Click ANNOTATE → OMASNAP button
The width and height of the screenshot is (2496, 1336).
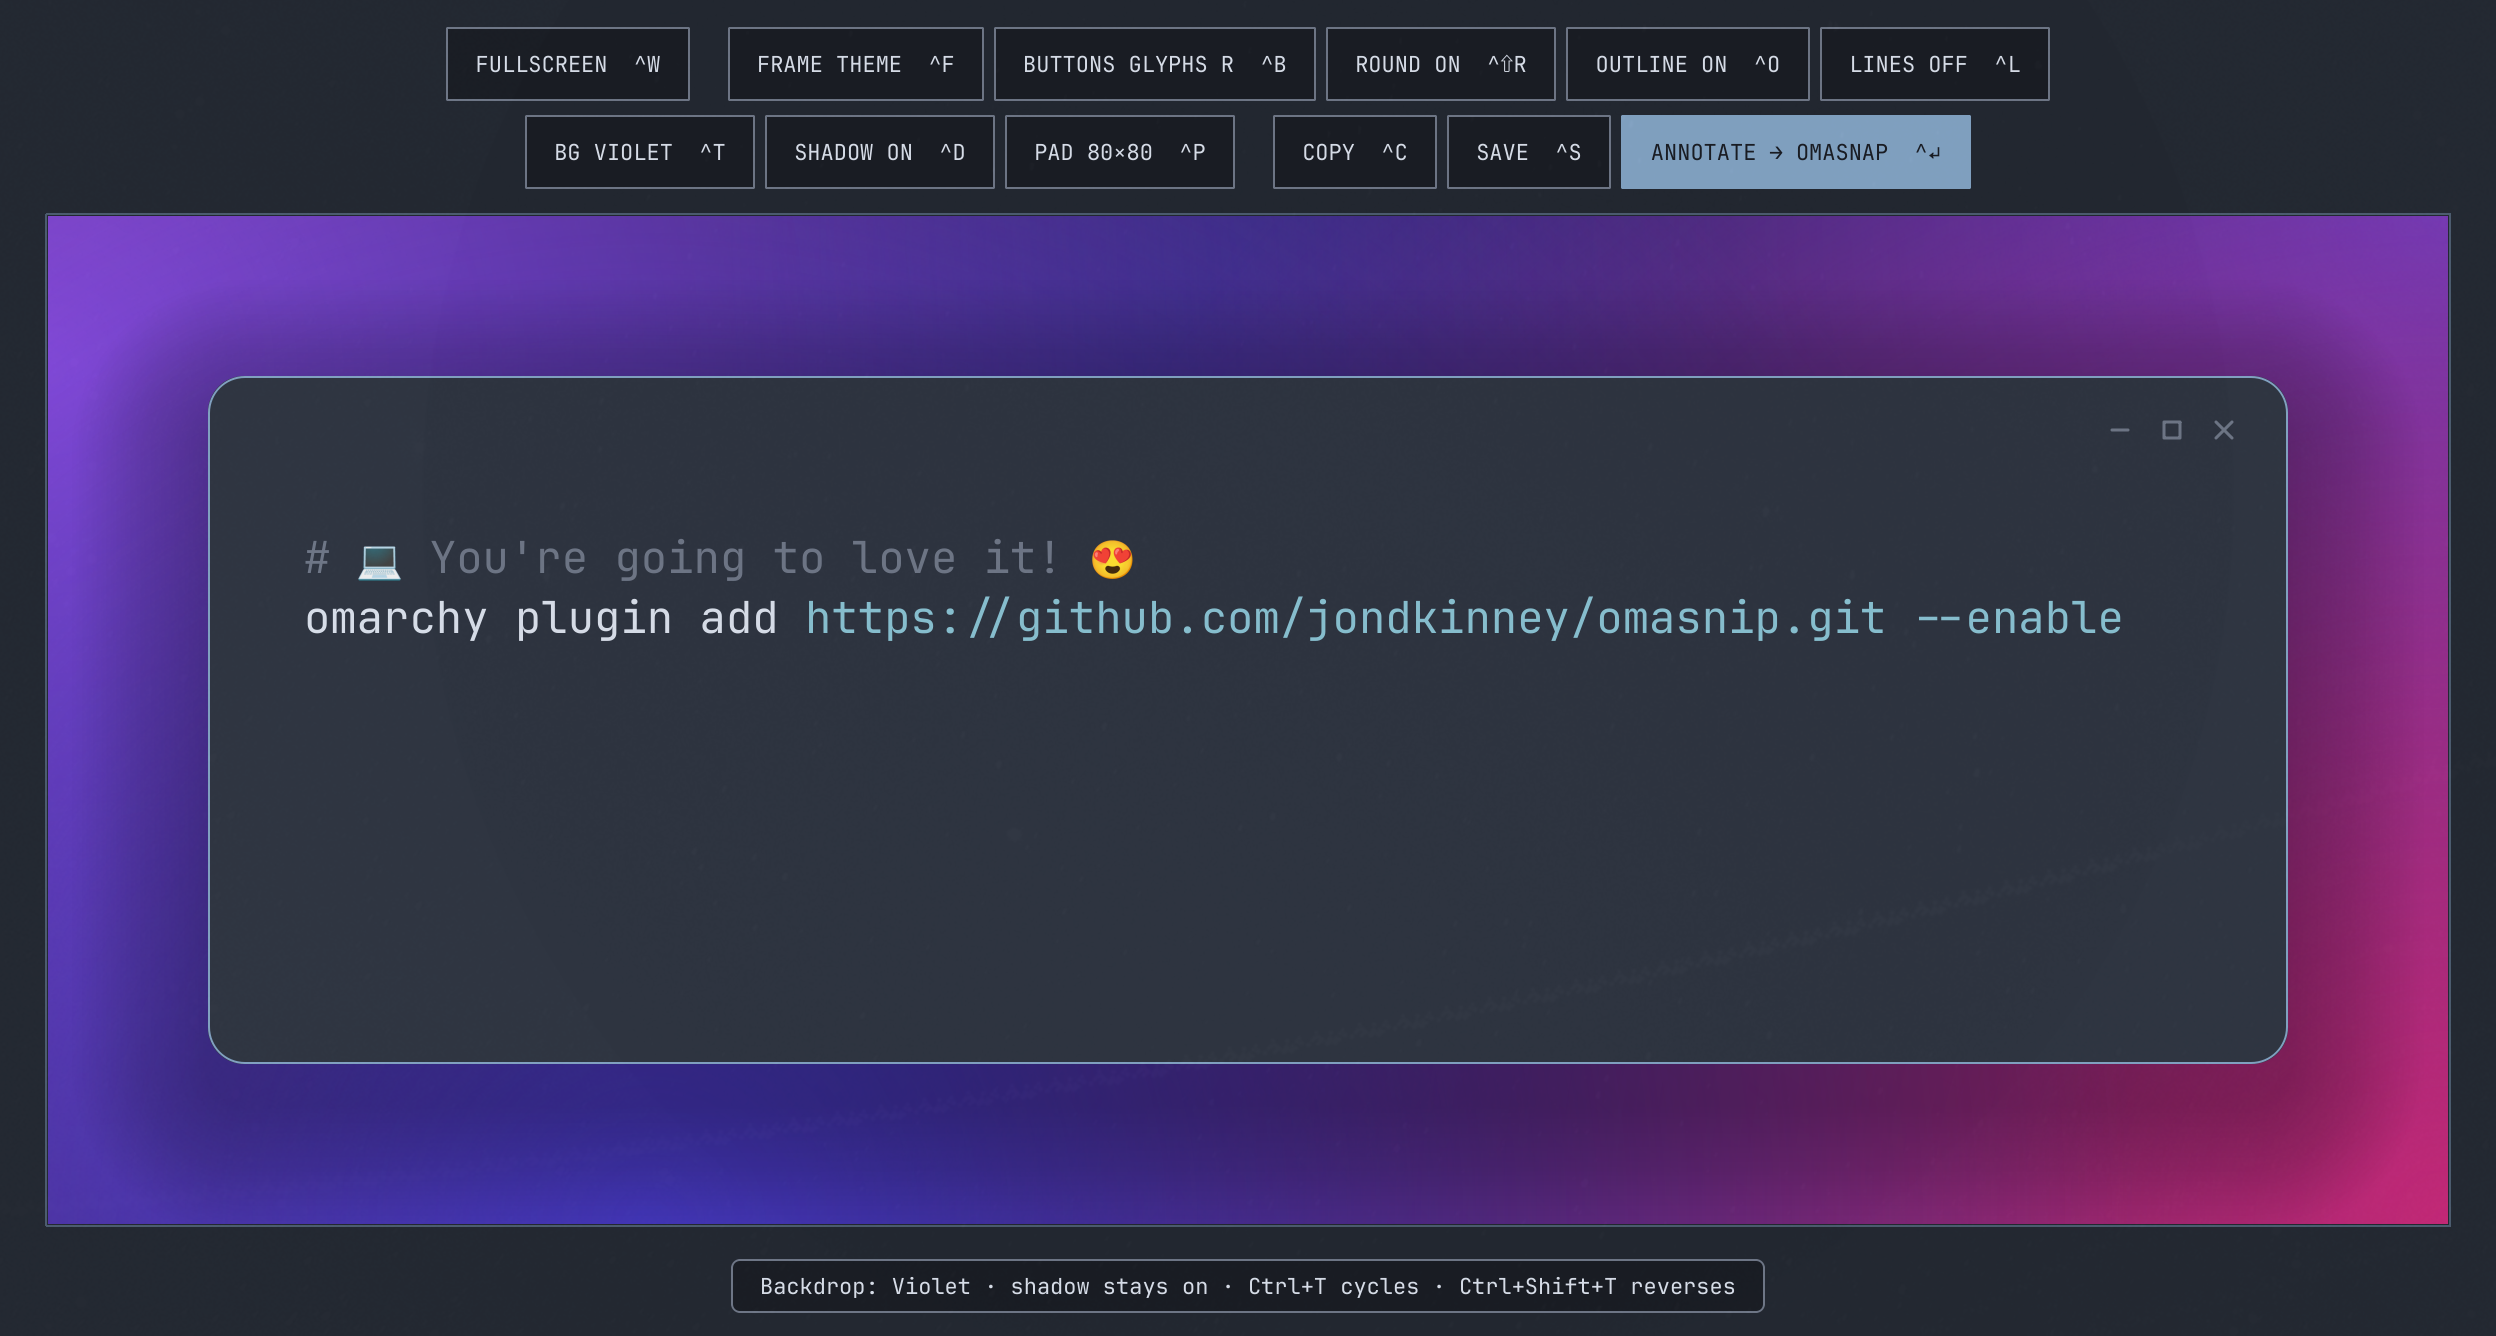[x=1795, y=152]
